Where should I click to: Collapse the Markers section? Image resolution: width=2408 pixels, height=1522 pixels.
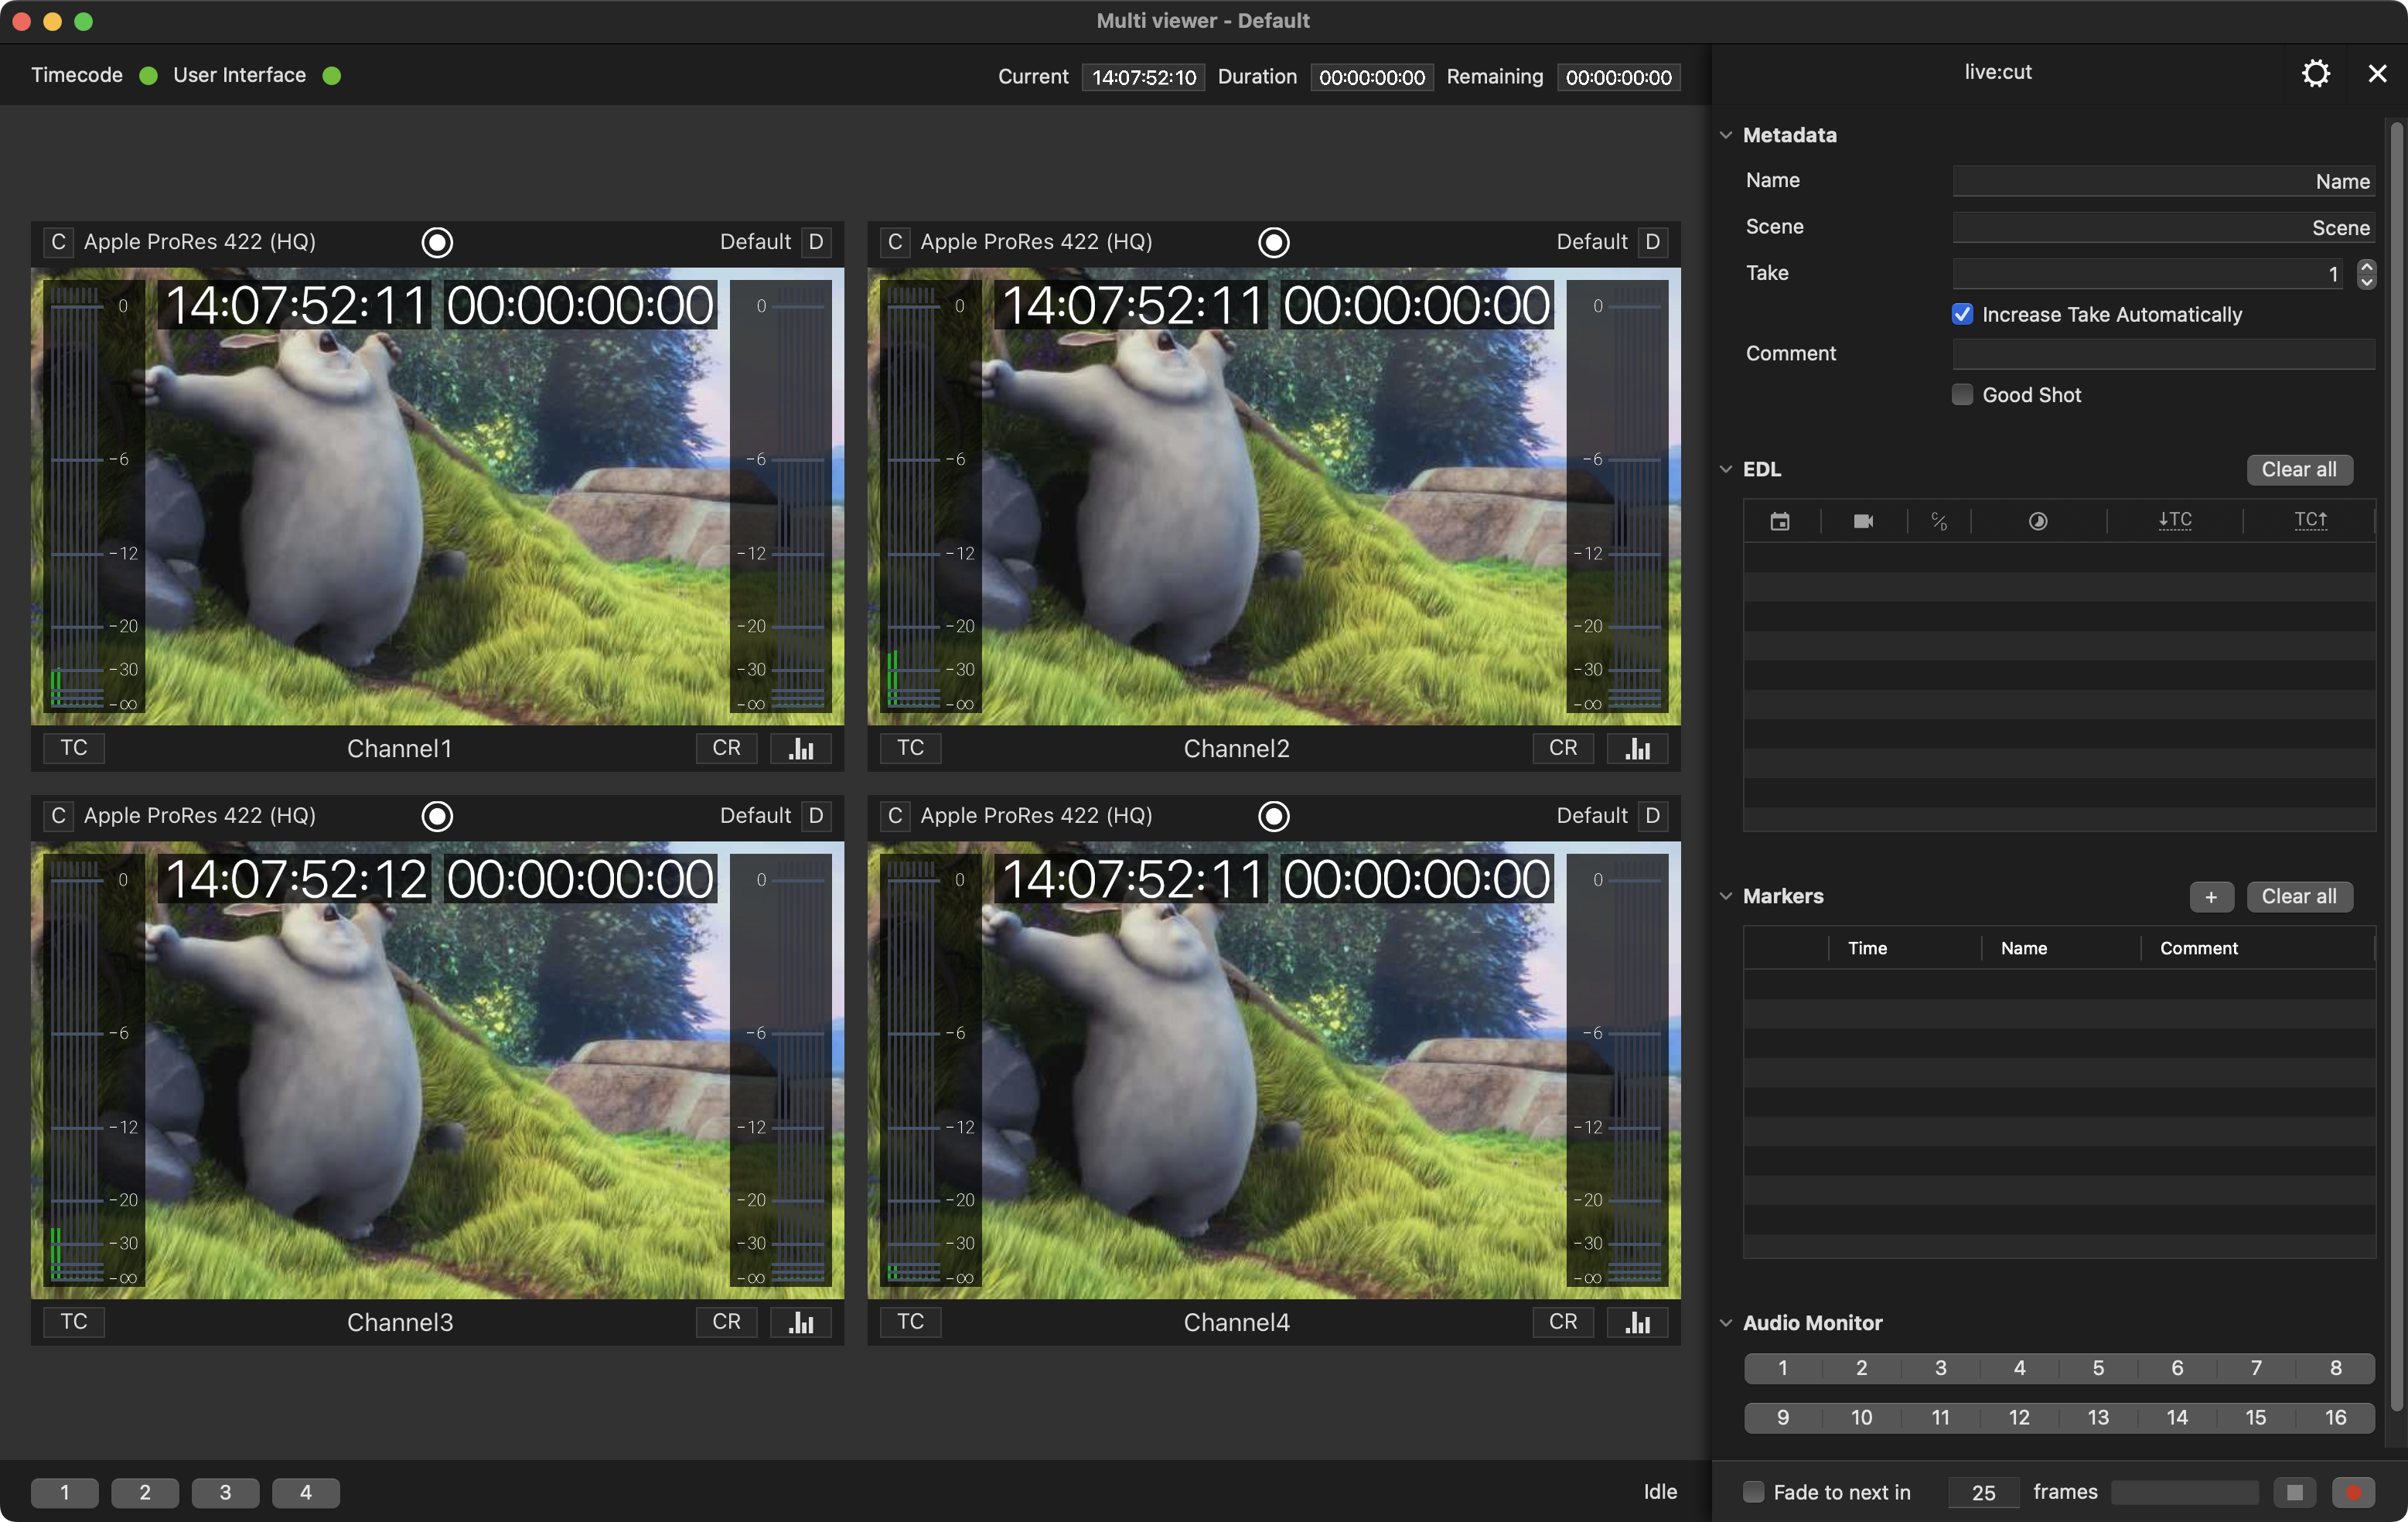[1726, 896]
